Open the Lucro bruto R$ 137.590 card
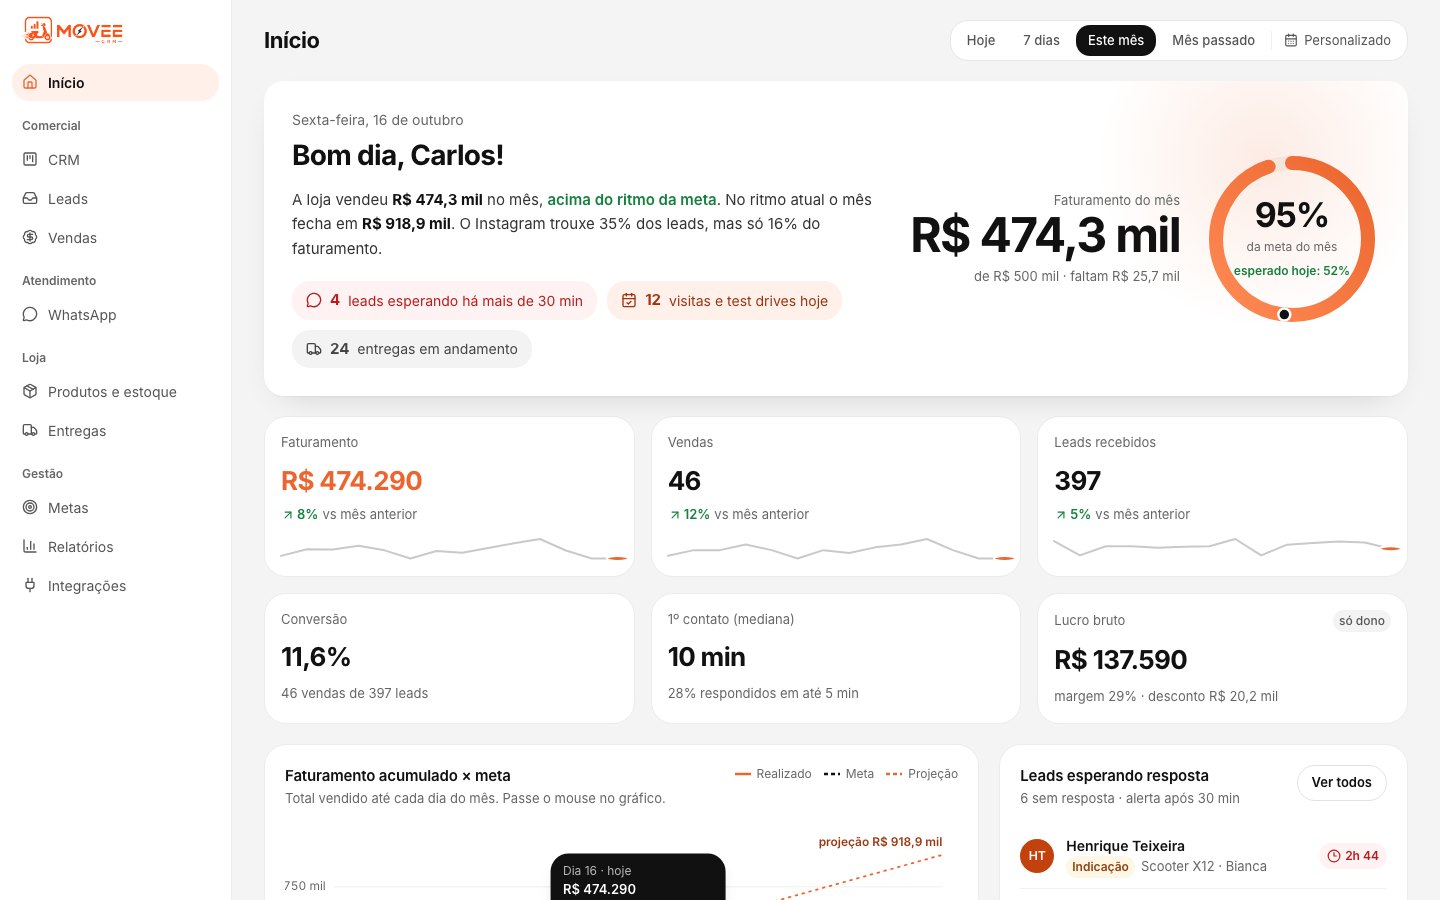Screen dimensions: 1440x900 pos(1222,658)
